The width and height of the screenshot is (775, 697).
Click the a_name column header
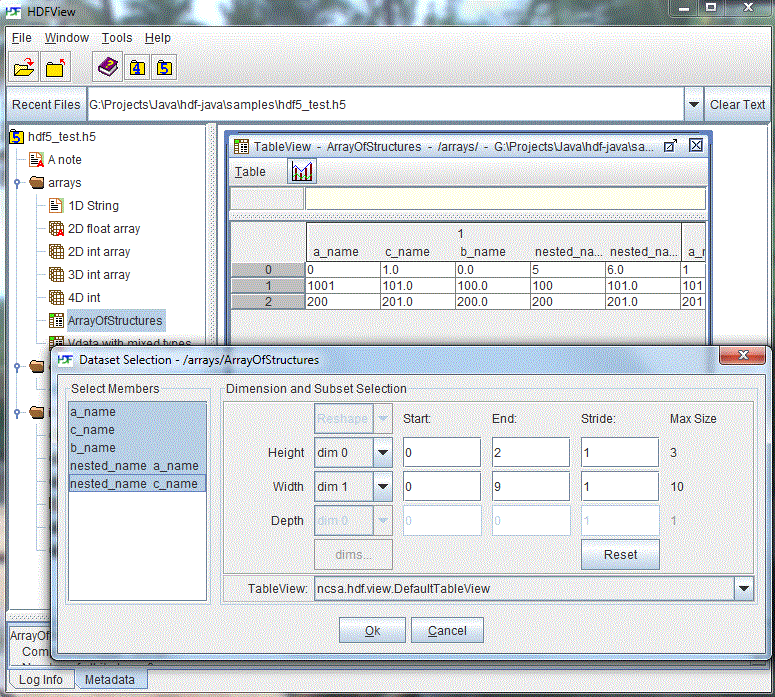point(336,252)
